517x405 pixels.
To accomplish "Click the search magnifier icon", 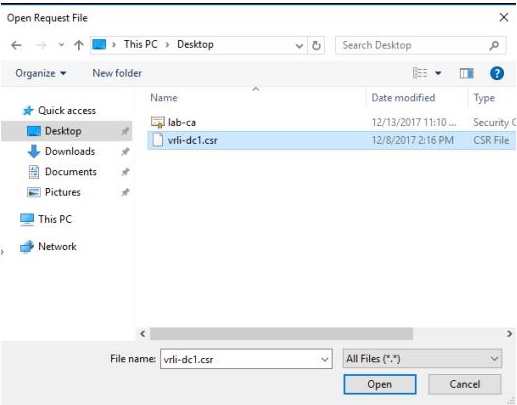I will pyautogui.click(x=494, y=45).
